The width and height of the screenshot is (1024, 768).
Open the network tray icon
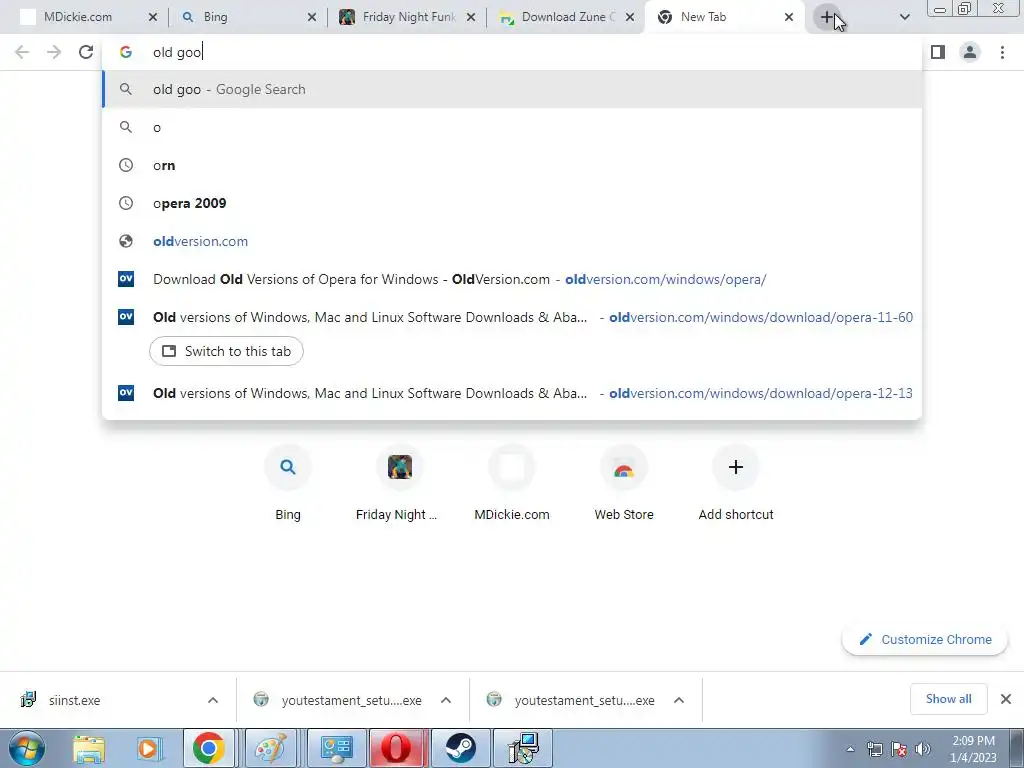coord(874,749)
